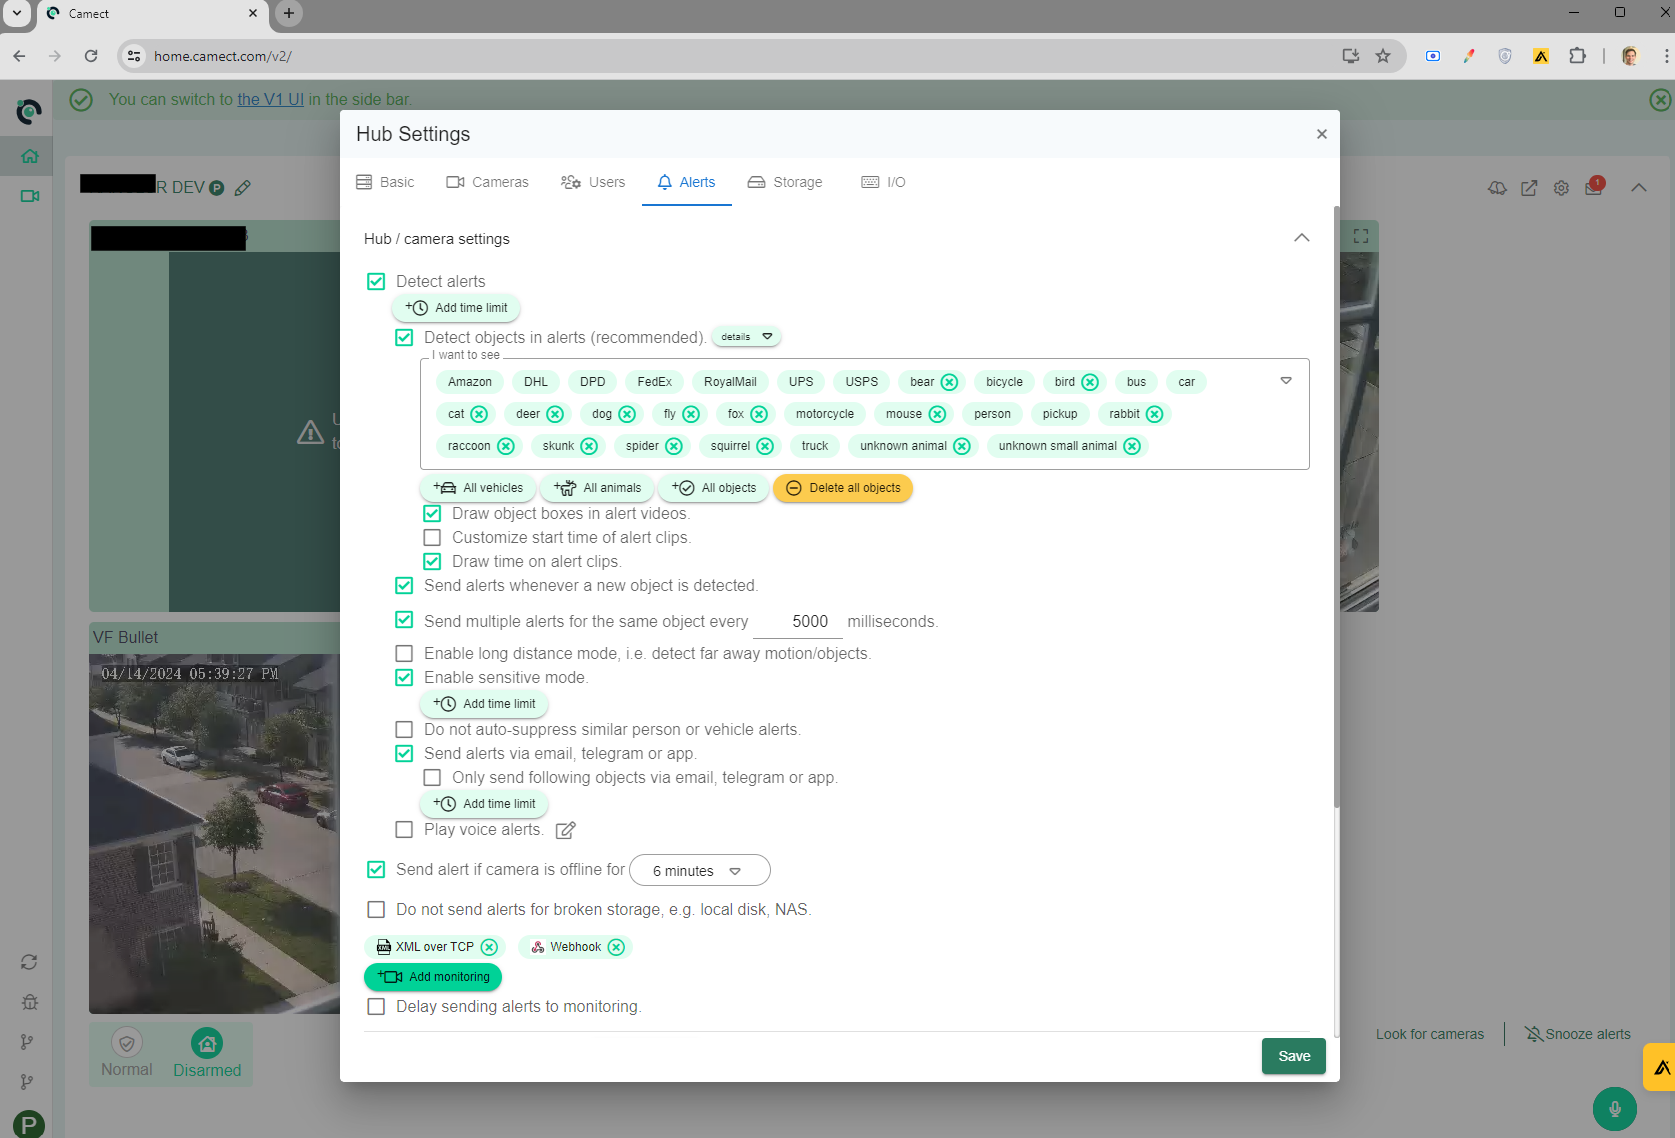Screen dimensions: 1675x1138
Task: Click Add time limit under Detect alerts
Action: pos(457,308)
